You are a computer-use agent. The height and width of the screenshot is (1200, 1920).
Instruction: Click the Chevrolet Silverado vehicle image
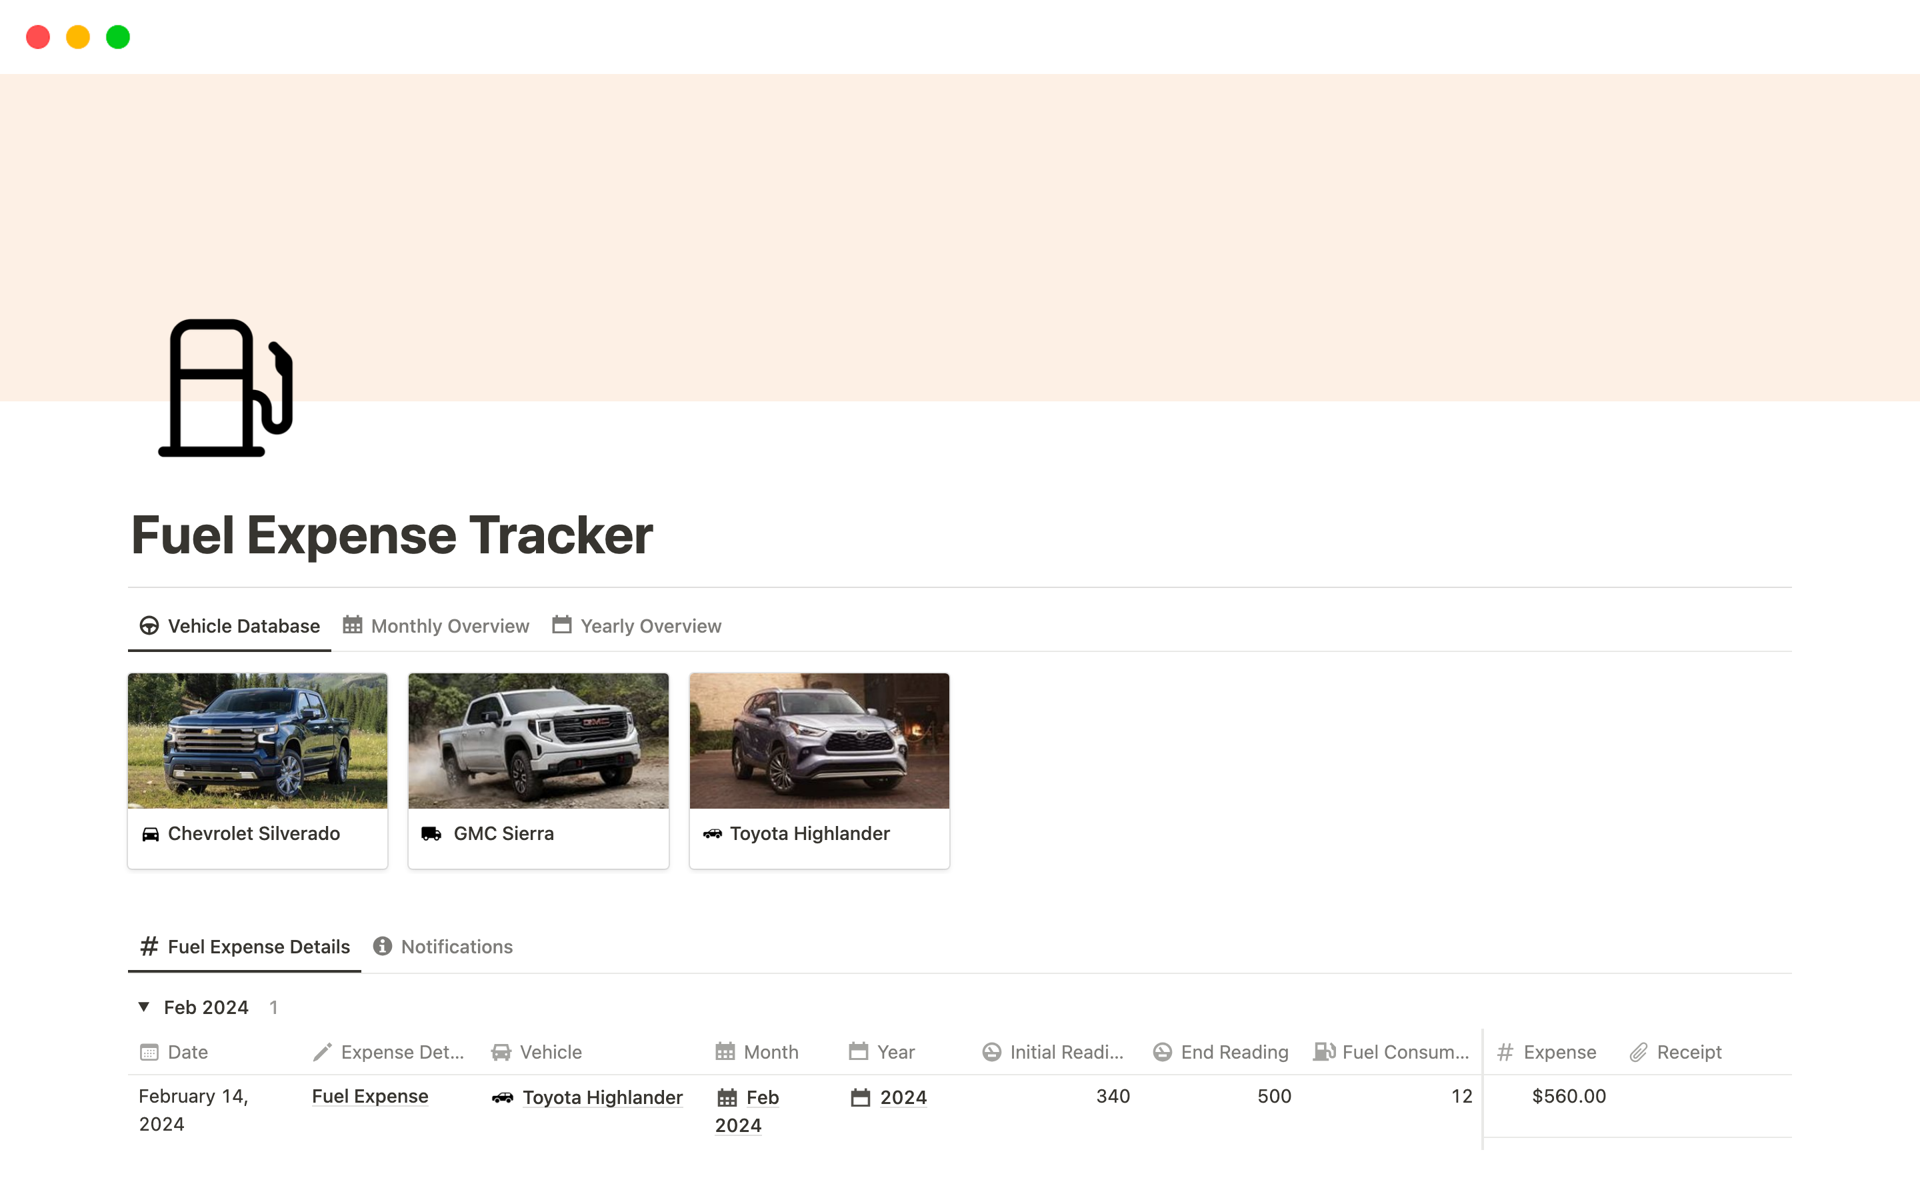click(257, 740)
